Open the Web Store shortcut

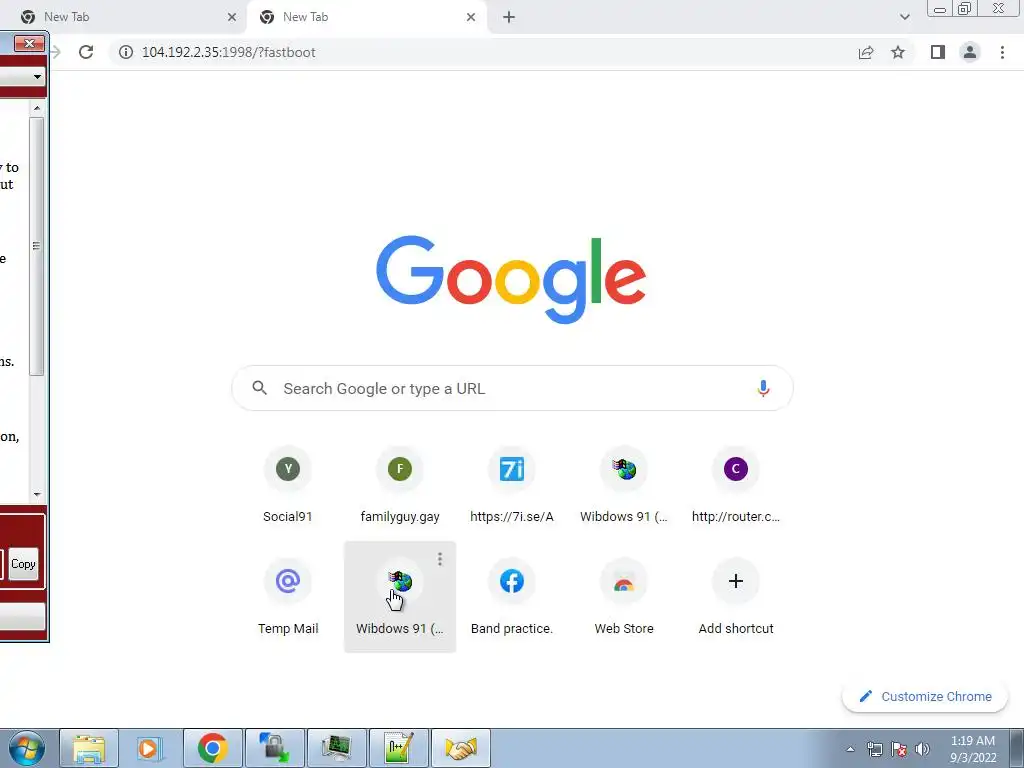[x=624, y=597]
